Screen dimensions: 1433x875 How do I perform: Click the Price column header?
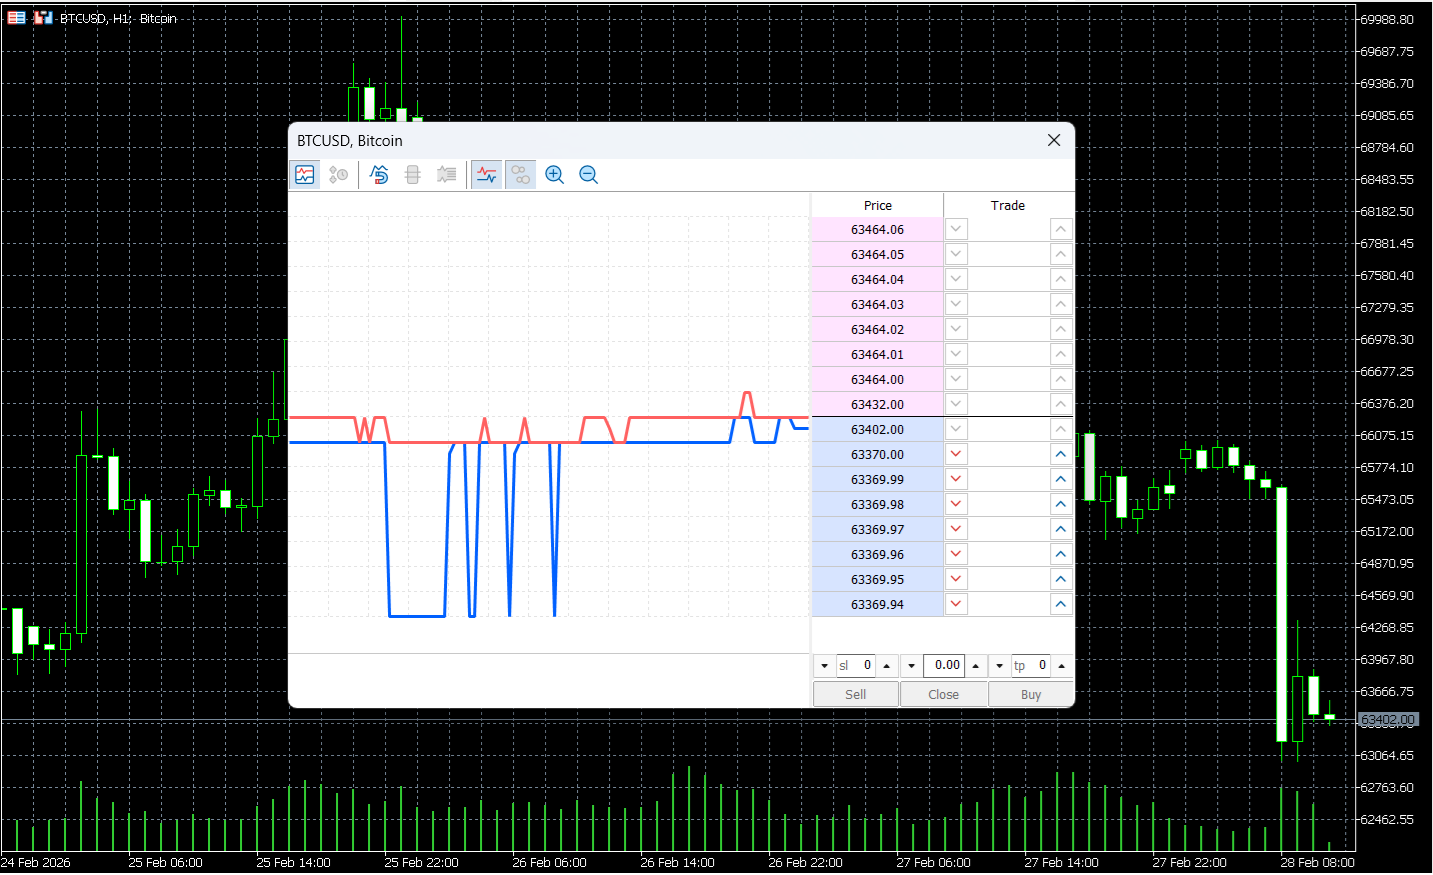tap(877, 205)
